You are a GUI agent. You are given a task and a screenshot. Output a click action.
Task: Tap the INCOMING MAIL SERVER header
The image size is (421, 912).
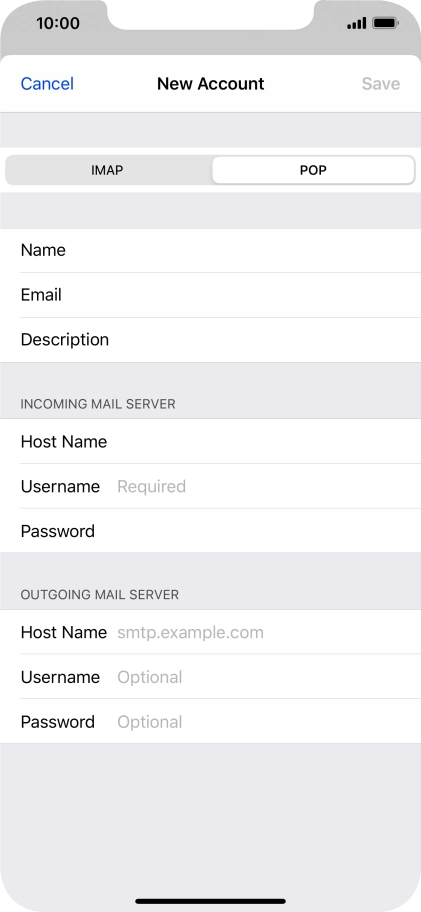(98, 404)
